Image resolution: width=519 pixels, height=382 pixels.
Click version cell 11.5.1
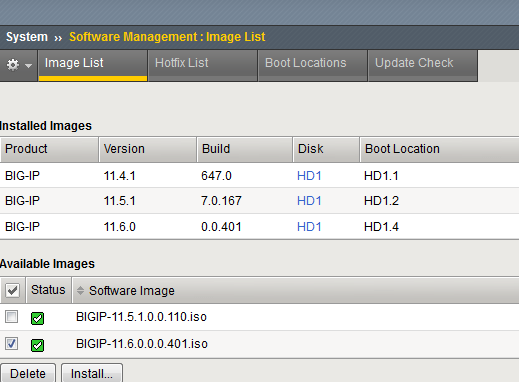tap(119, 201)
